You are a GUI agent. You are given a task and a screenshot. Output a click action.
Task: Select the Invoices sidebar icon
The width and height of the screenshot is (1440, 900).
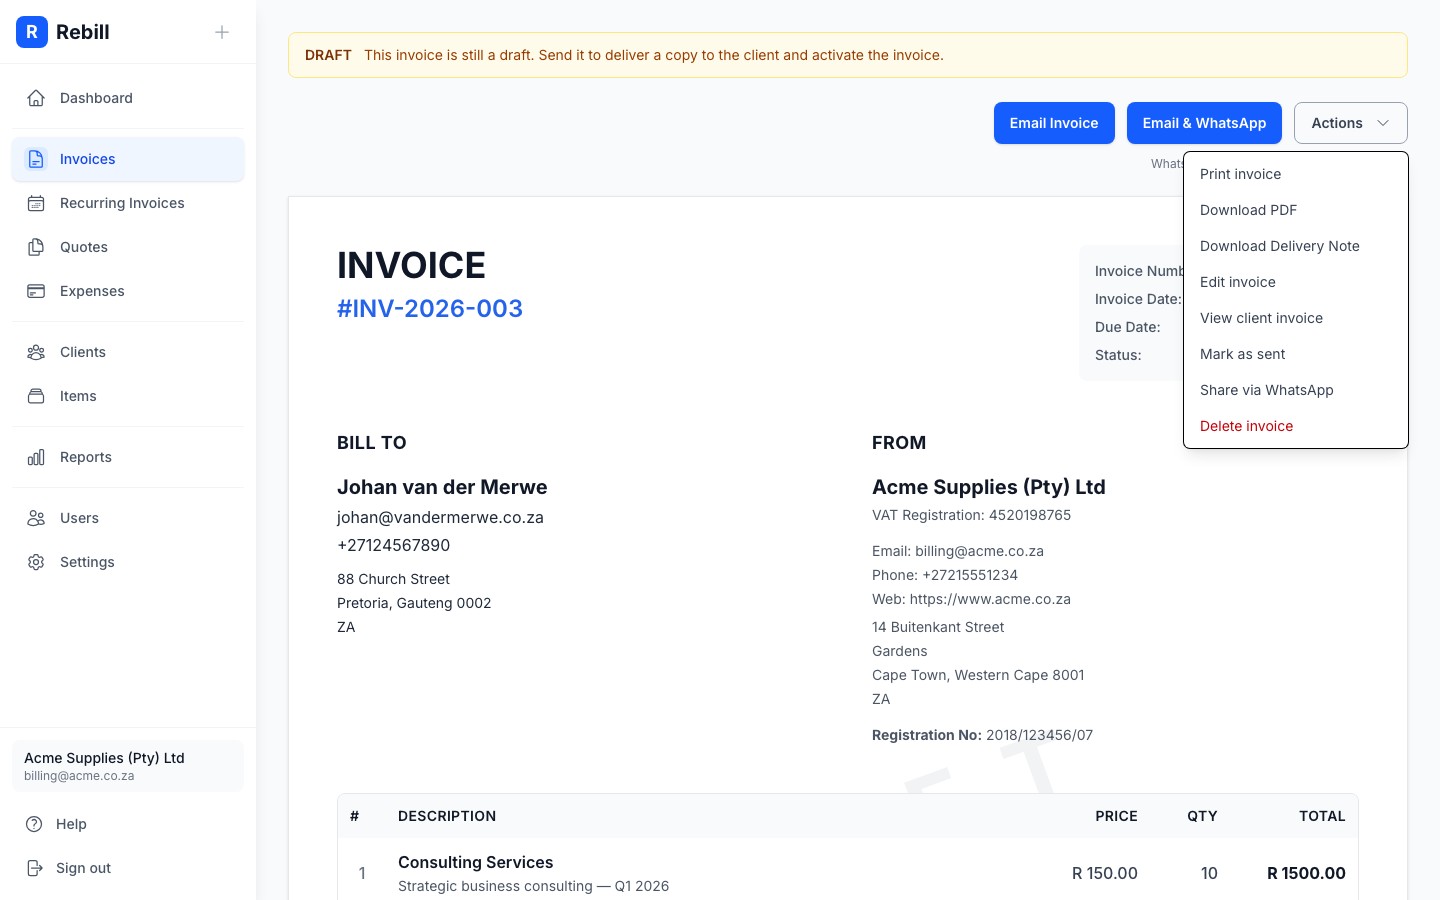click(x=36, y=159)
